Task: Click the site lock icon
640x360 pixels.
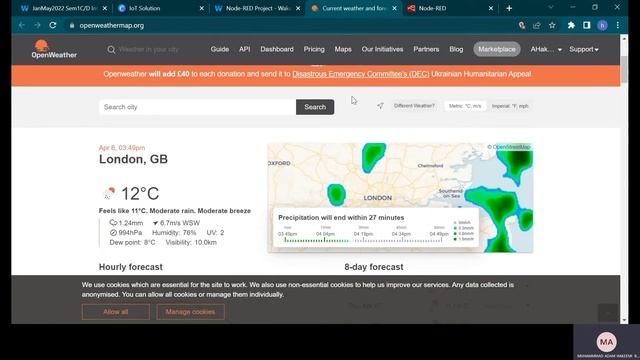Action: tap(72, 25)
